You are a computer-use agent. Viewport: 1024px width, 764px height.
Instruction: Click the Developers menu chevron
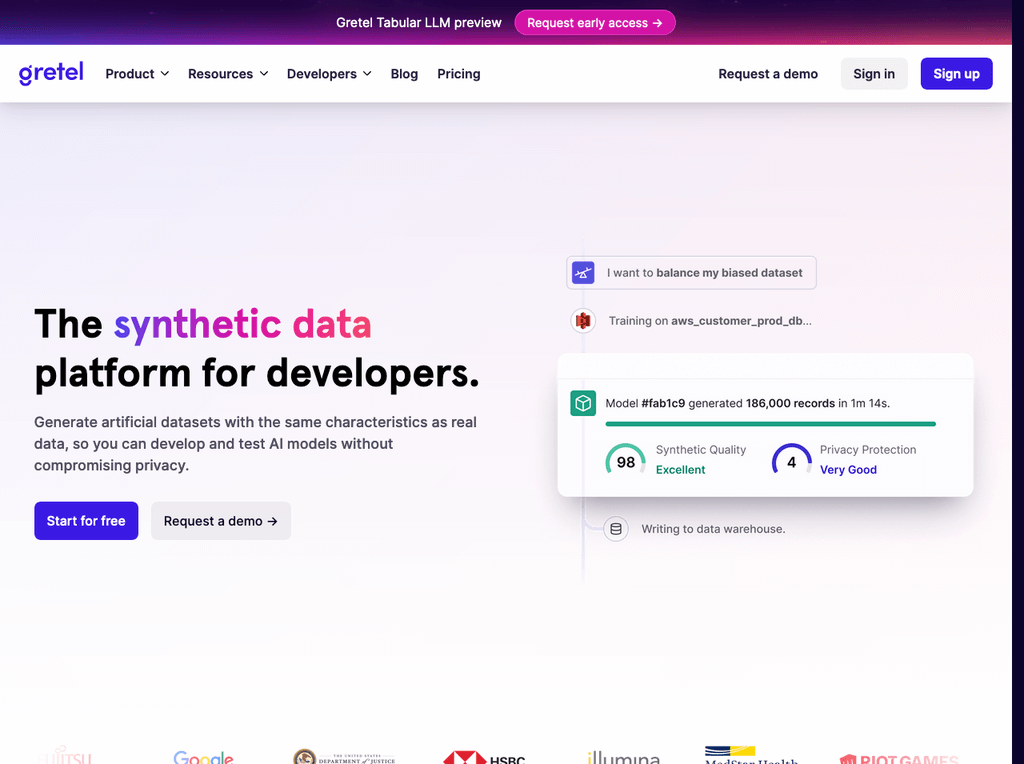[x=367, y=74]
